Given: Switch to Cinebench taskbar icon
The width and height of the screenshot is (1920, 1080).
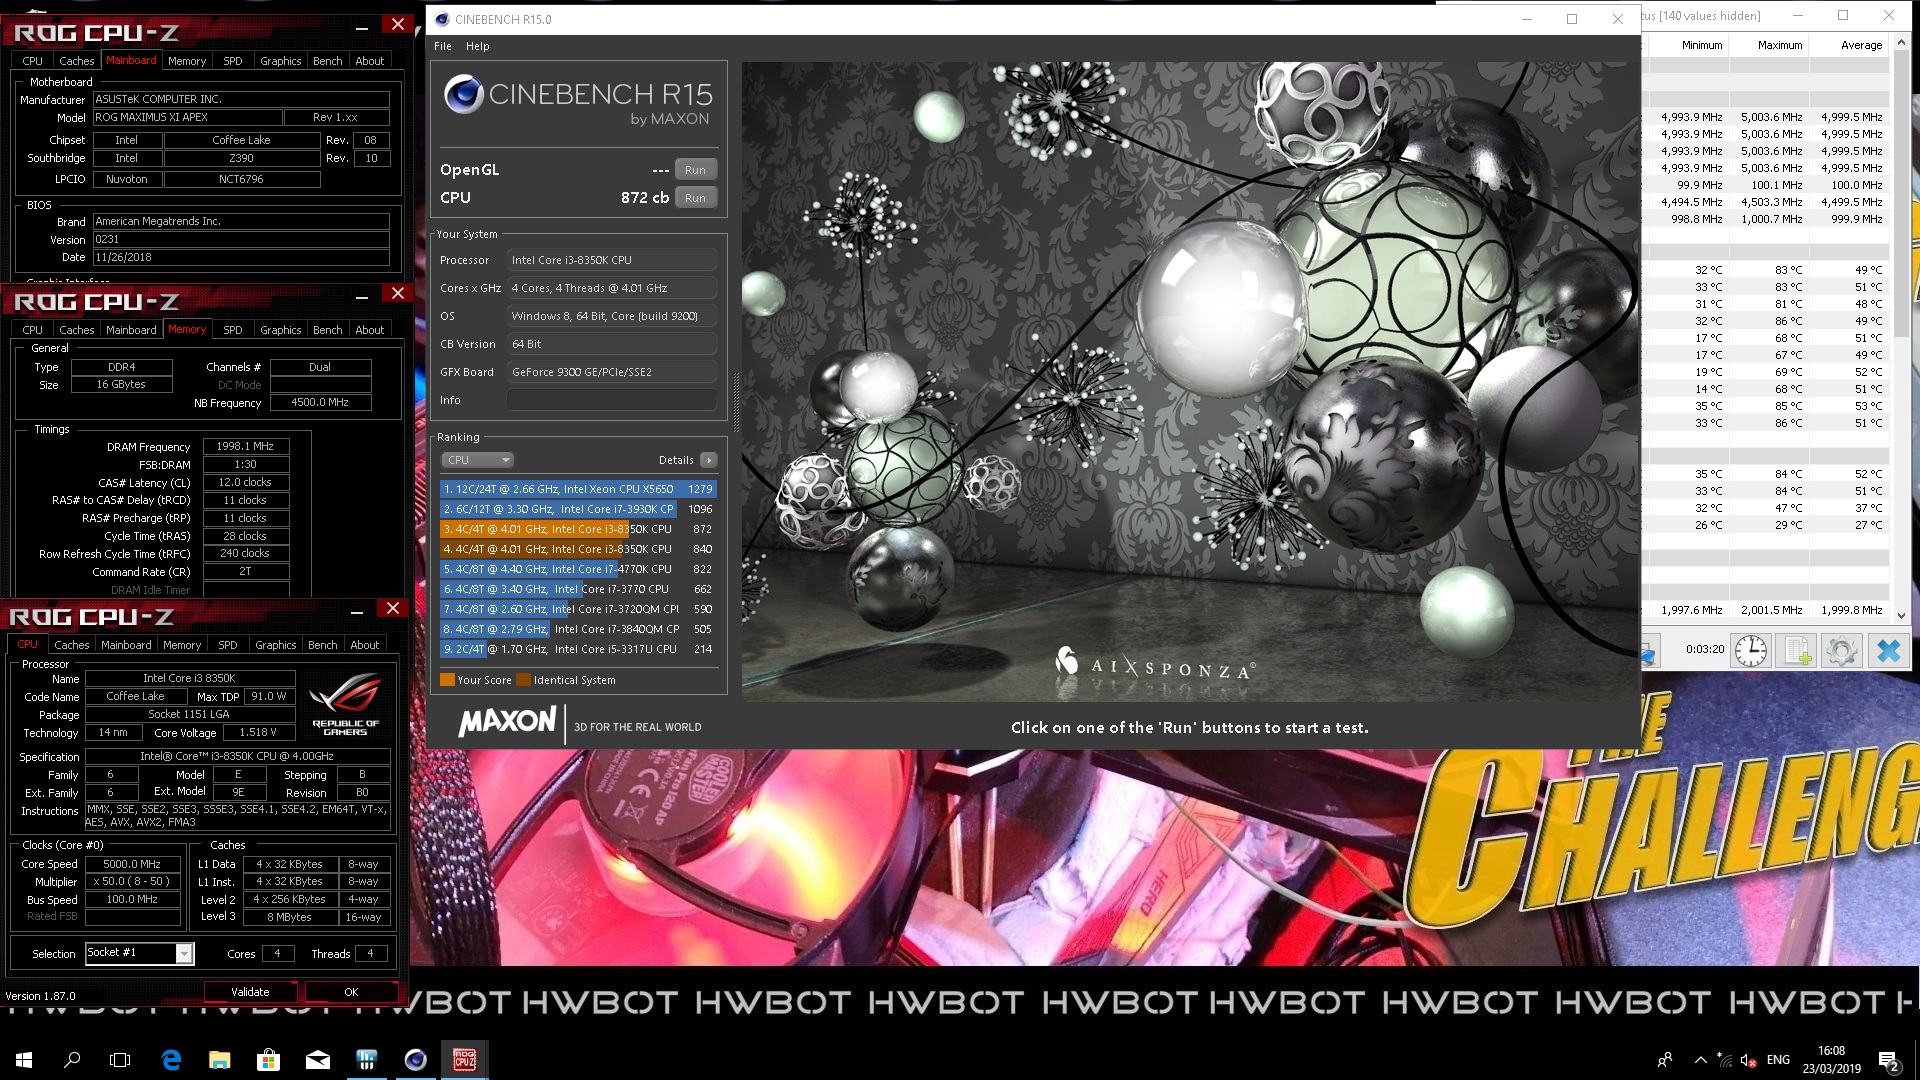Looking at the screenshot, I should (415, 1060).
